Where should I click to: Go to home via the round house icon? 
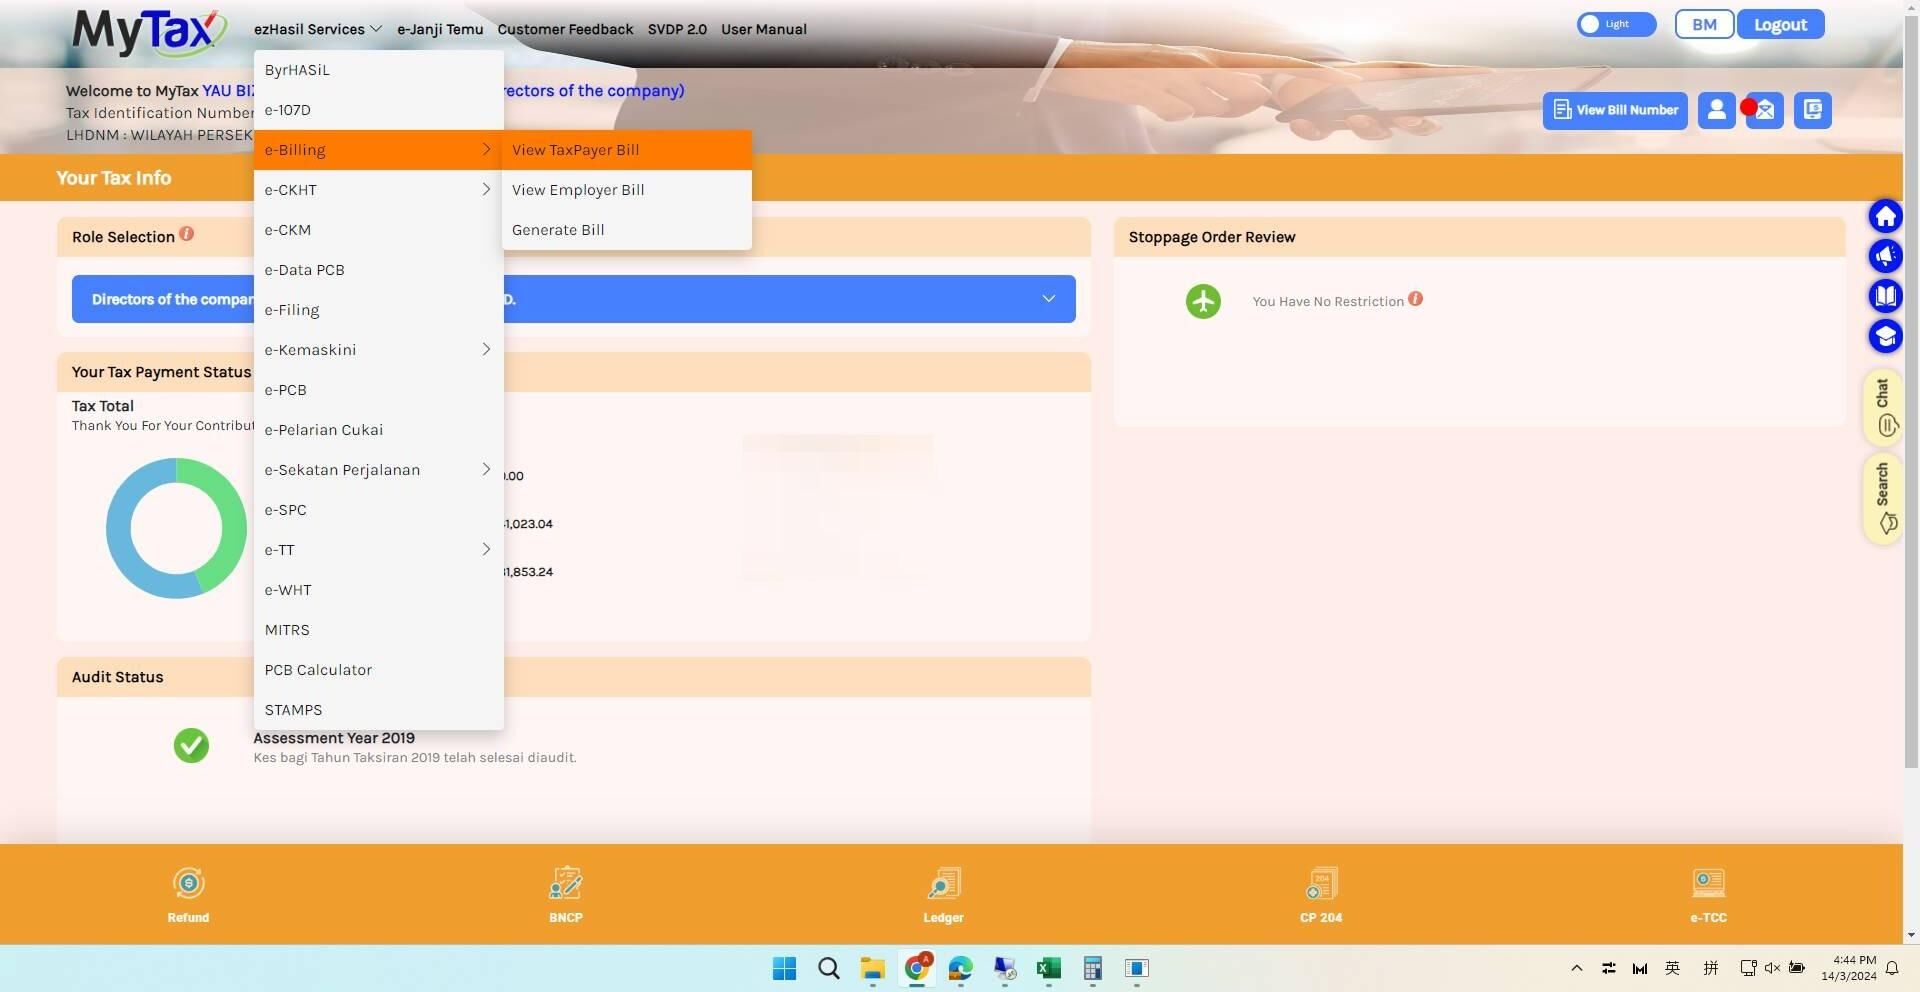(x=1885, y=216)
